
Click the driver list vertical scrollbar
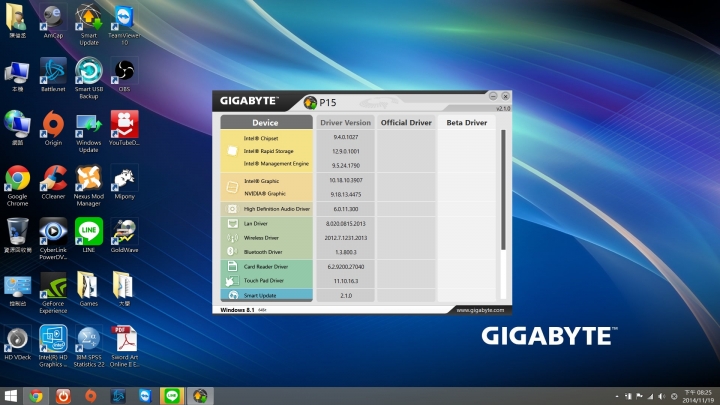click(x=503, y=190)
